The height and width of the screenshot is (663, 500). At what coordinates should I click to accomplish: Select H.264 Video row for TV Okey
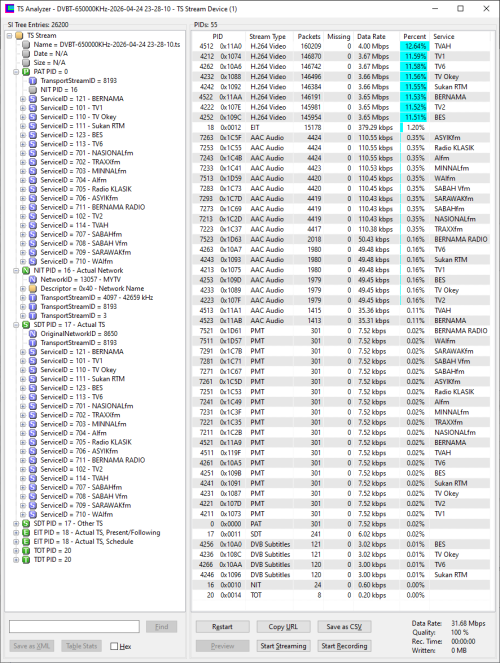coord(341,77)
